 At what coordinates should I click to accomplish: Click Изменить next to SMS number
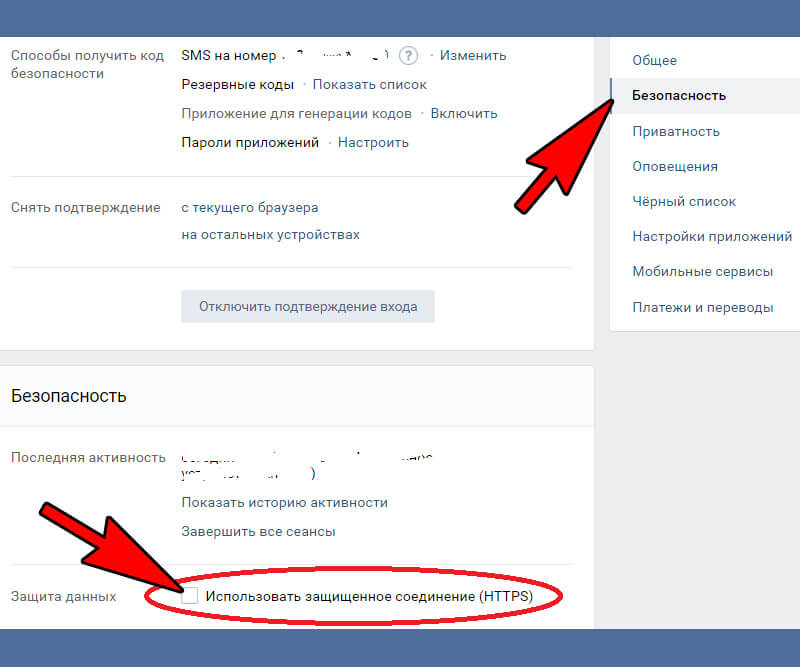pyautogui.click(x=473, y=55)
